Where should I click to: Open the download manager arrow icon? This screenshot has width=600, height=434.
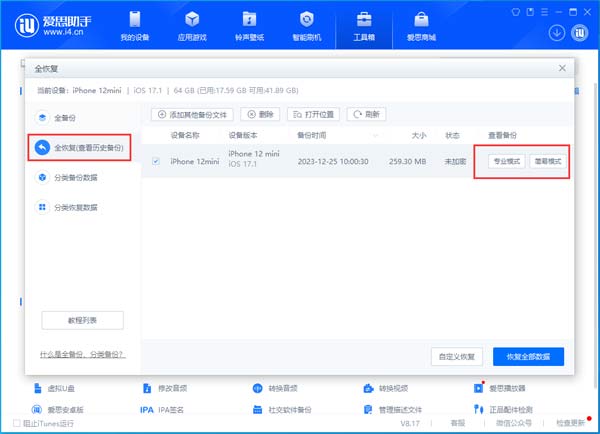click(x=557, y=33)
